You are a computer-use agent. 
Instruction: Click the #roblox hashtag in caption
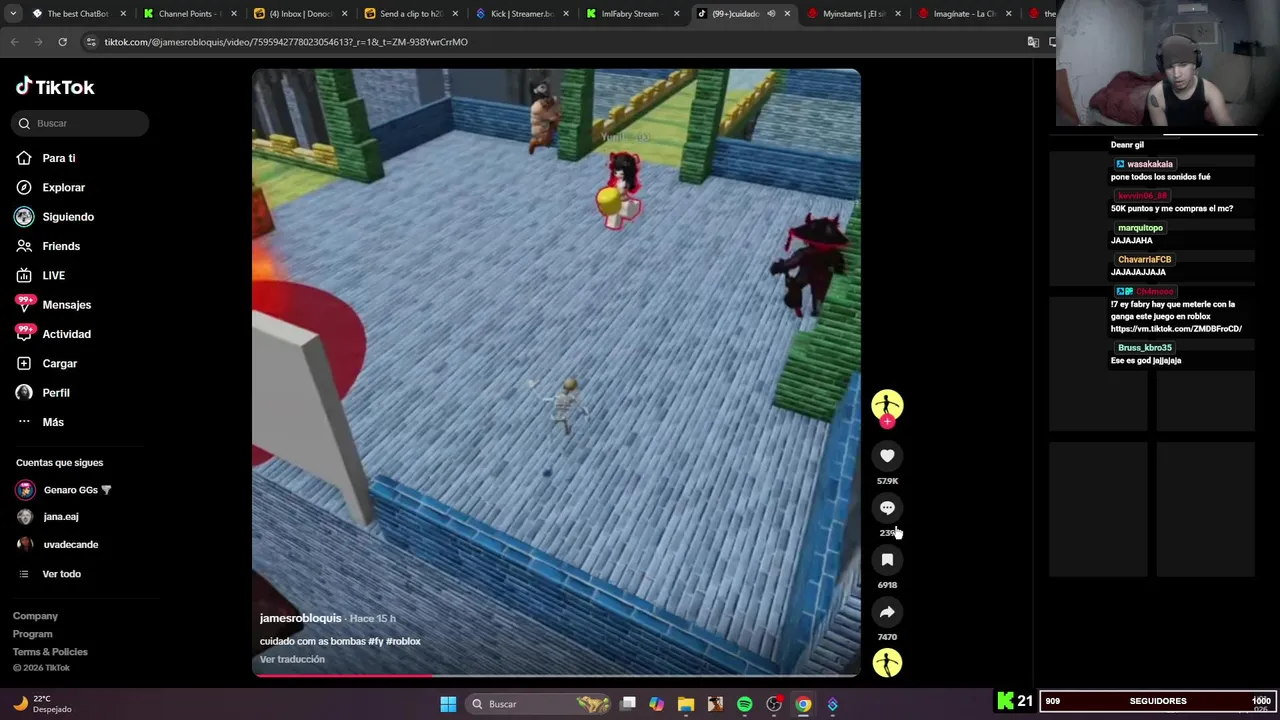tap(403, 641)
